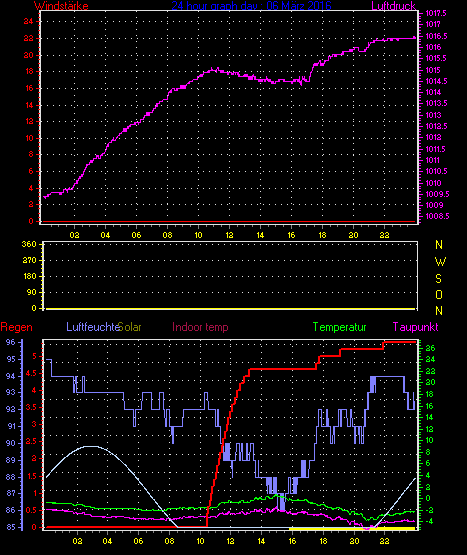Image resolution: width=467 pixels, height=555 pixels.
Task: Click the 12 hour mark on pressure chart
Action: pos(229,235)
